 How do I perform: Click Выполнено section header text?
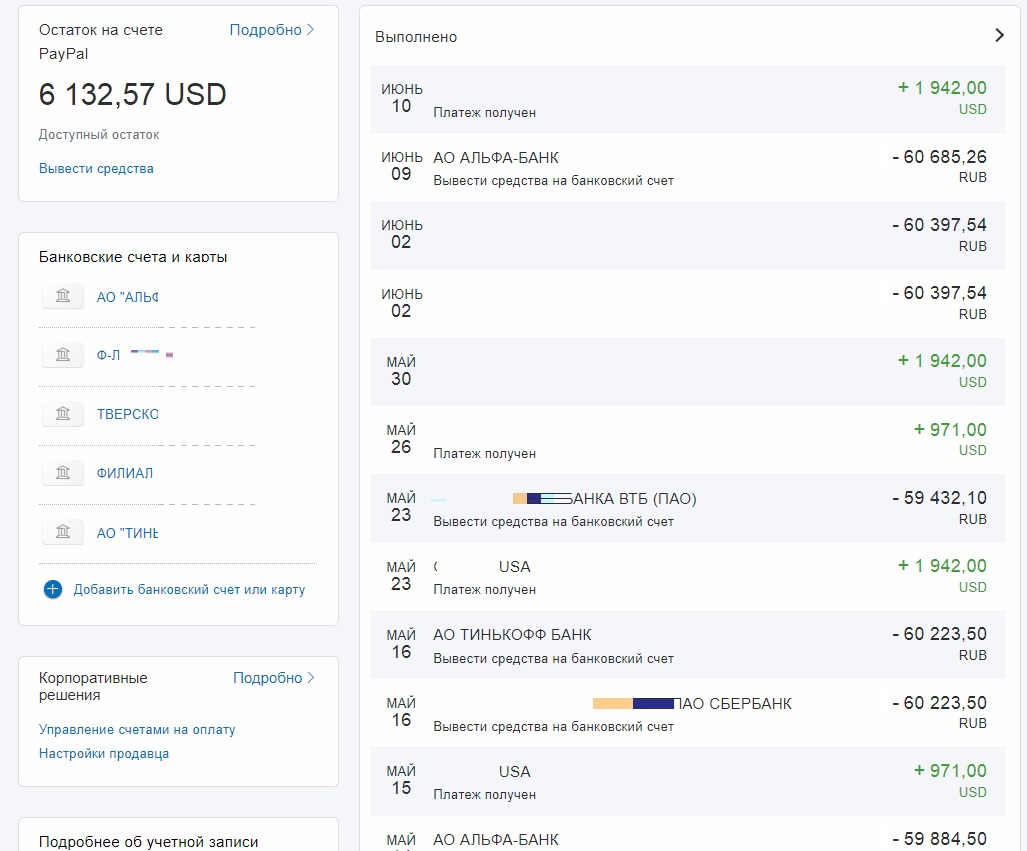(416, 37)
